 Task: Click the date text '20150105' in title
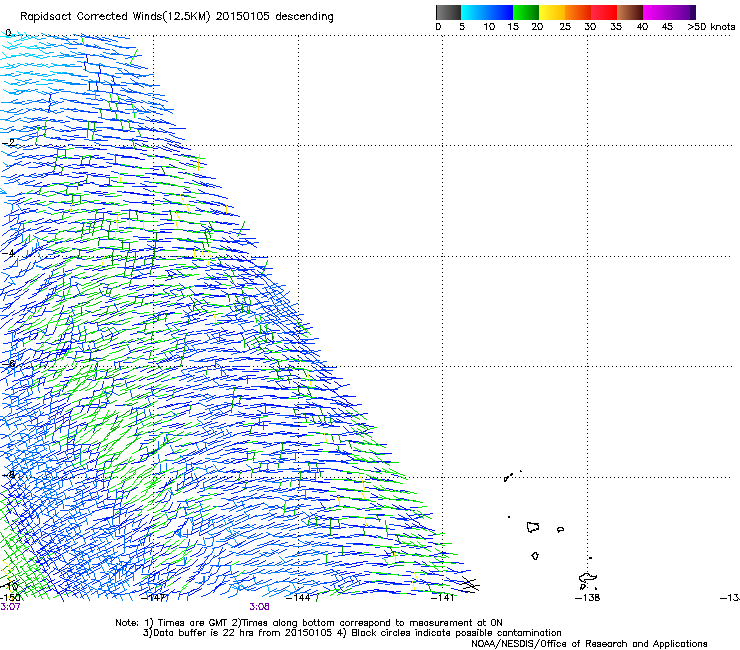[x=242, y=16]
